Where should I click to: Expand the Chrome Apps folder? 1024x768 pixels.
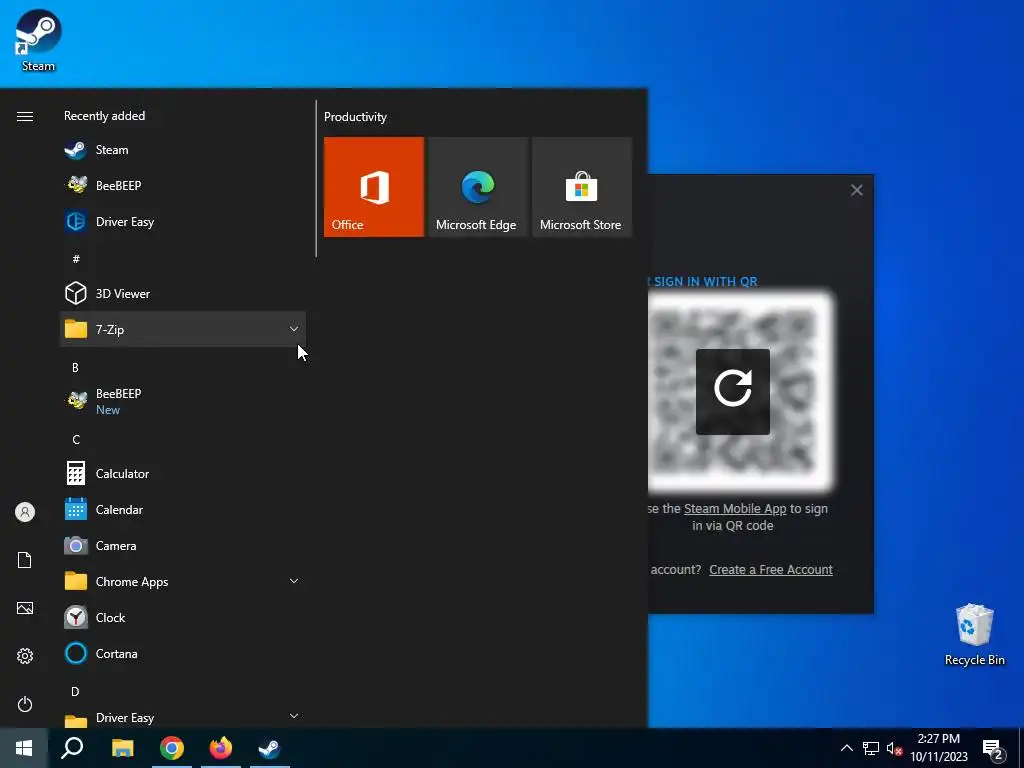183,581
